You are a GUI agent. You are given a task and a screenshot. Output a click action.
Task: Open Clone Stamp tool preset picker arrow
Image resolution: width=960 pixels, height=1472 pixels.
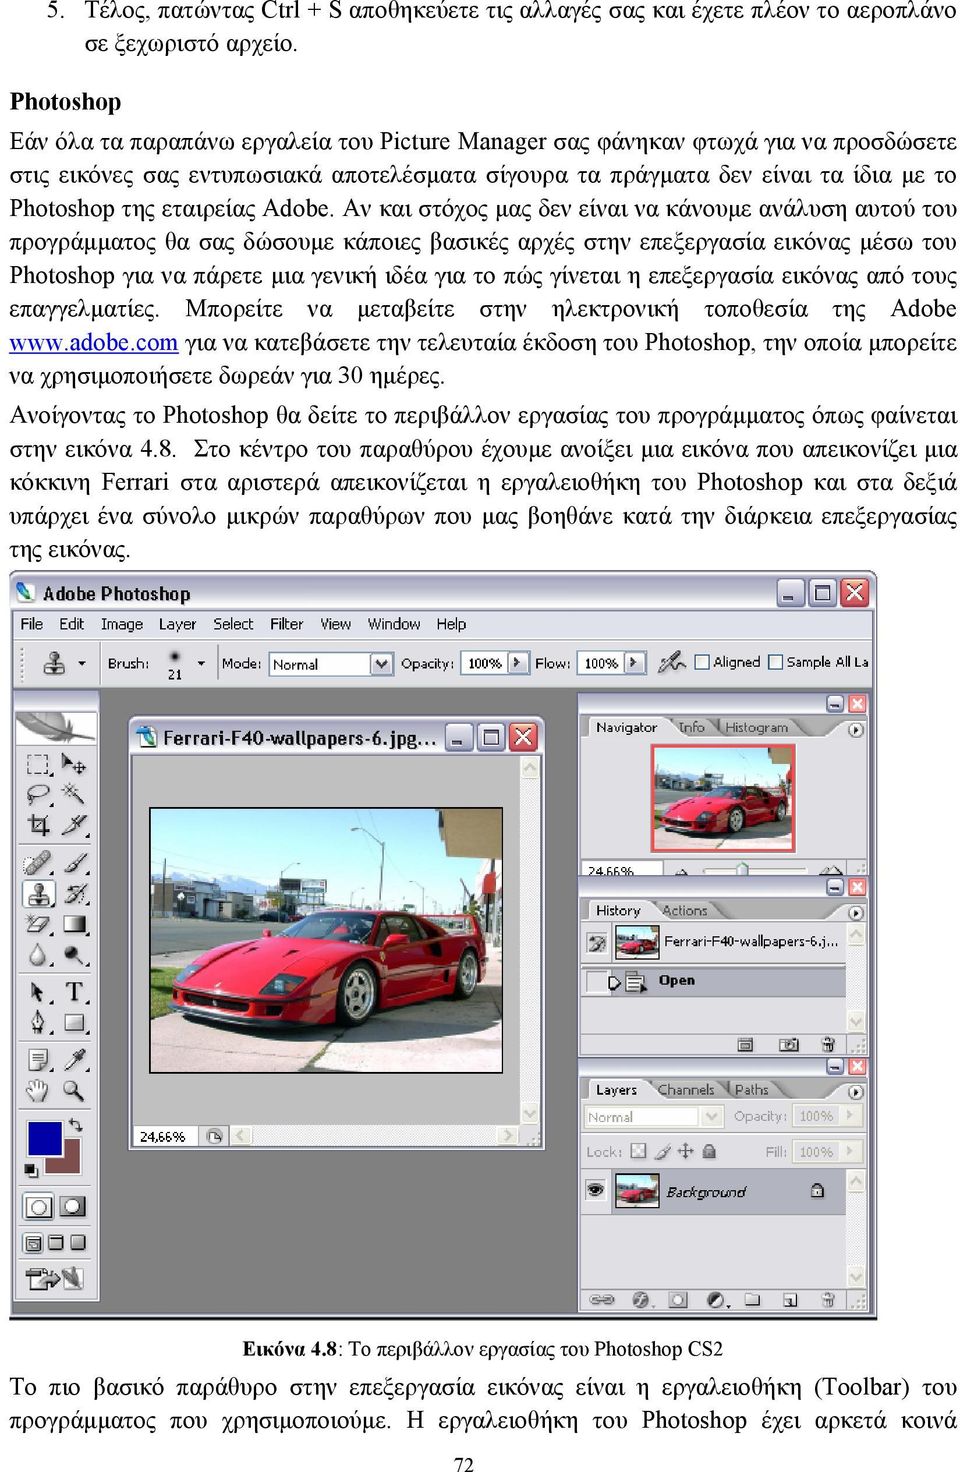82,663
